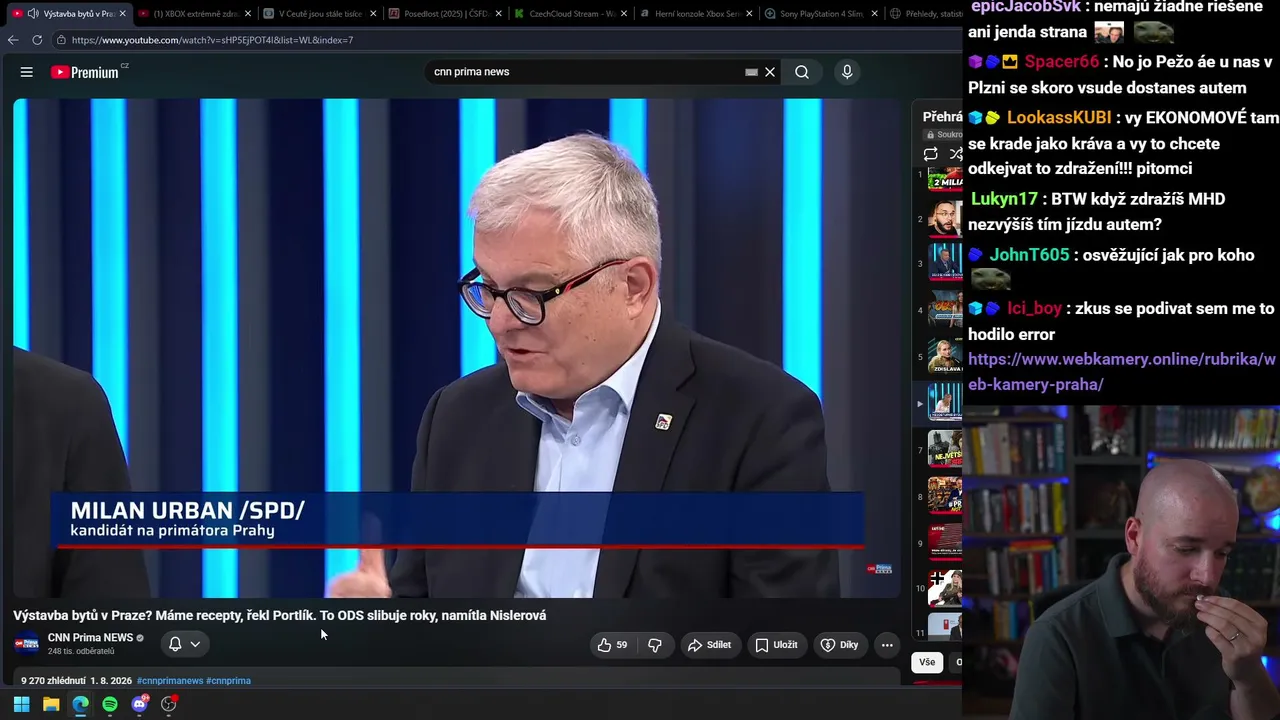Close the 'XBOX extrémně zdra…' tab
1280x720 pixels.
(x=248, y=14)
